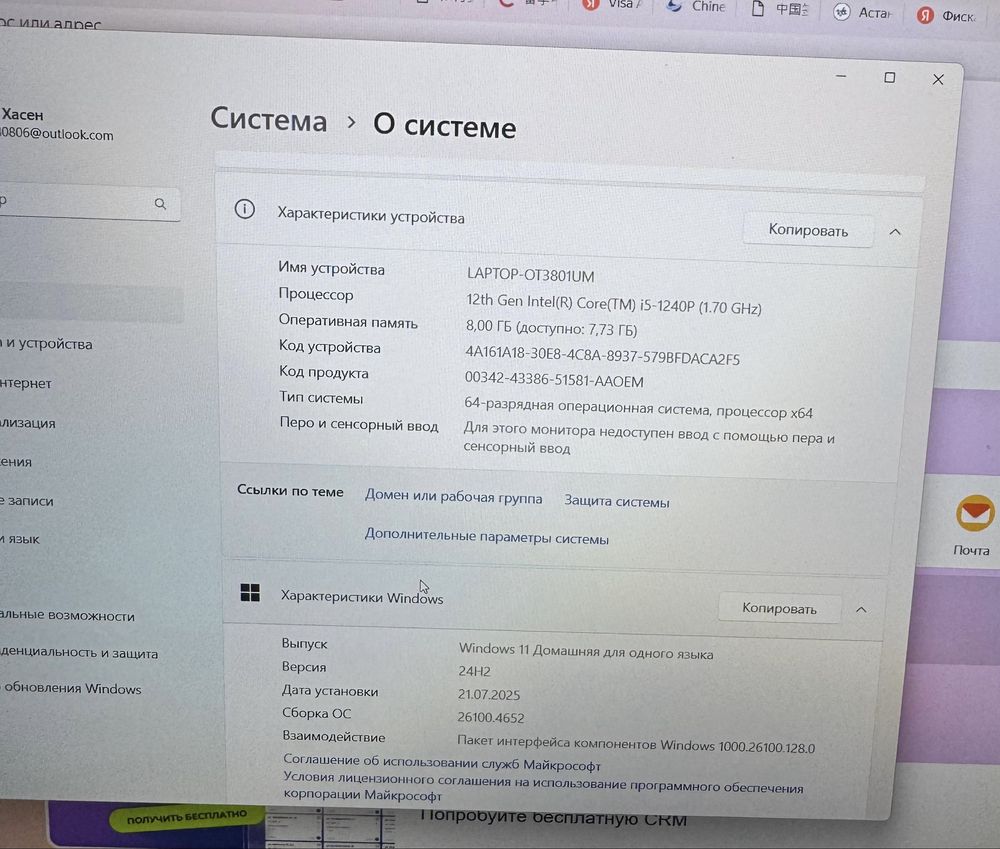The image size is (1000, 849).
Task: Select the Характеристики Windows heading
Action: 362,597
